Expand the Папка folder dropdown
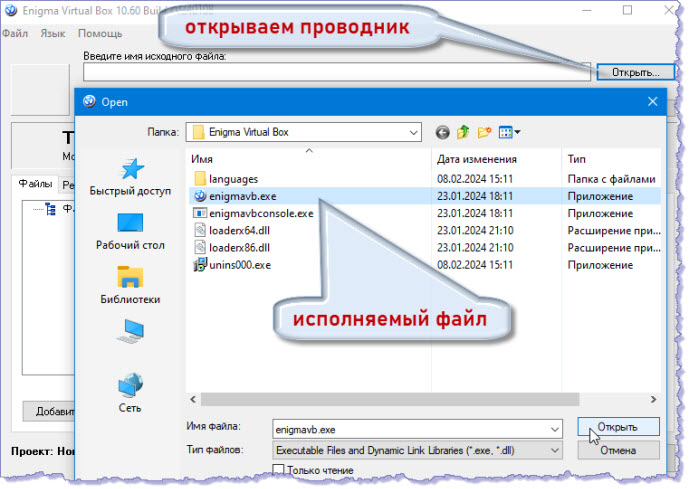 point(413,132)
